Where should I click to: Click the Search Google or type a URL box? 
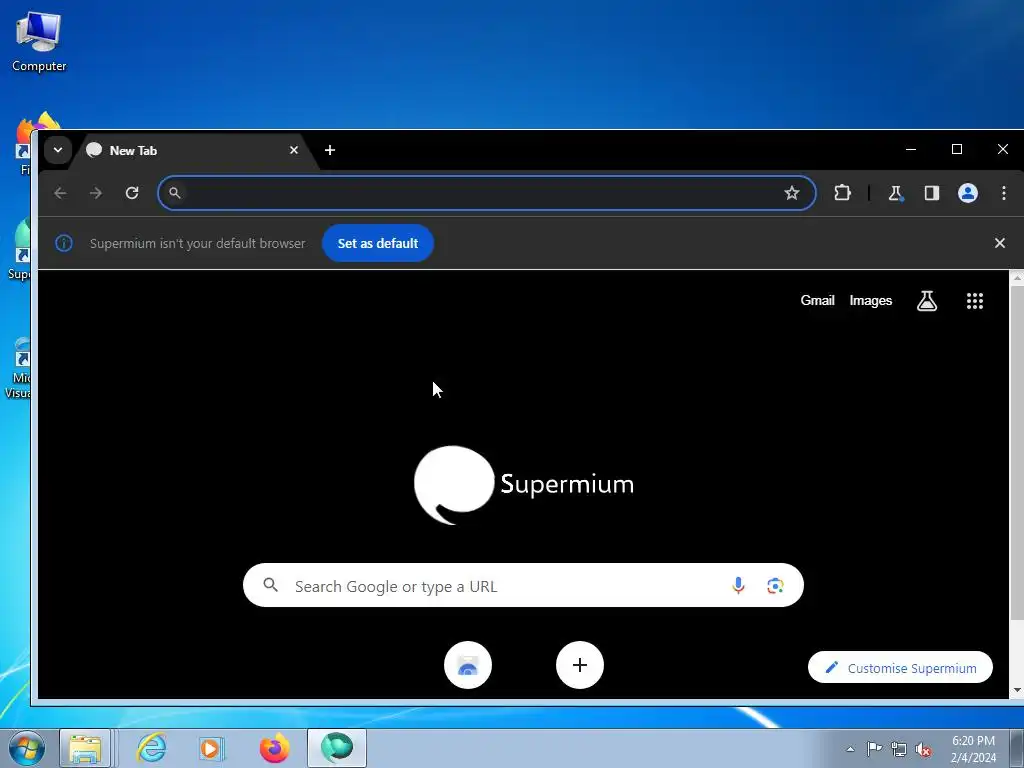[x=523, y=585]
